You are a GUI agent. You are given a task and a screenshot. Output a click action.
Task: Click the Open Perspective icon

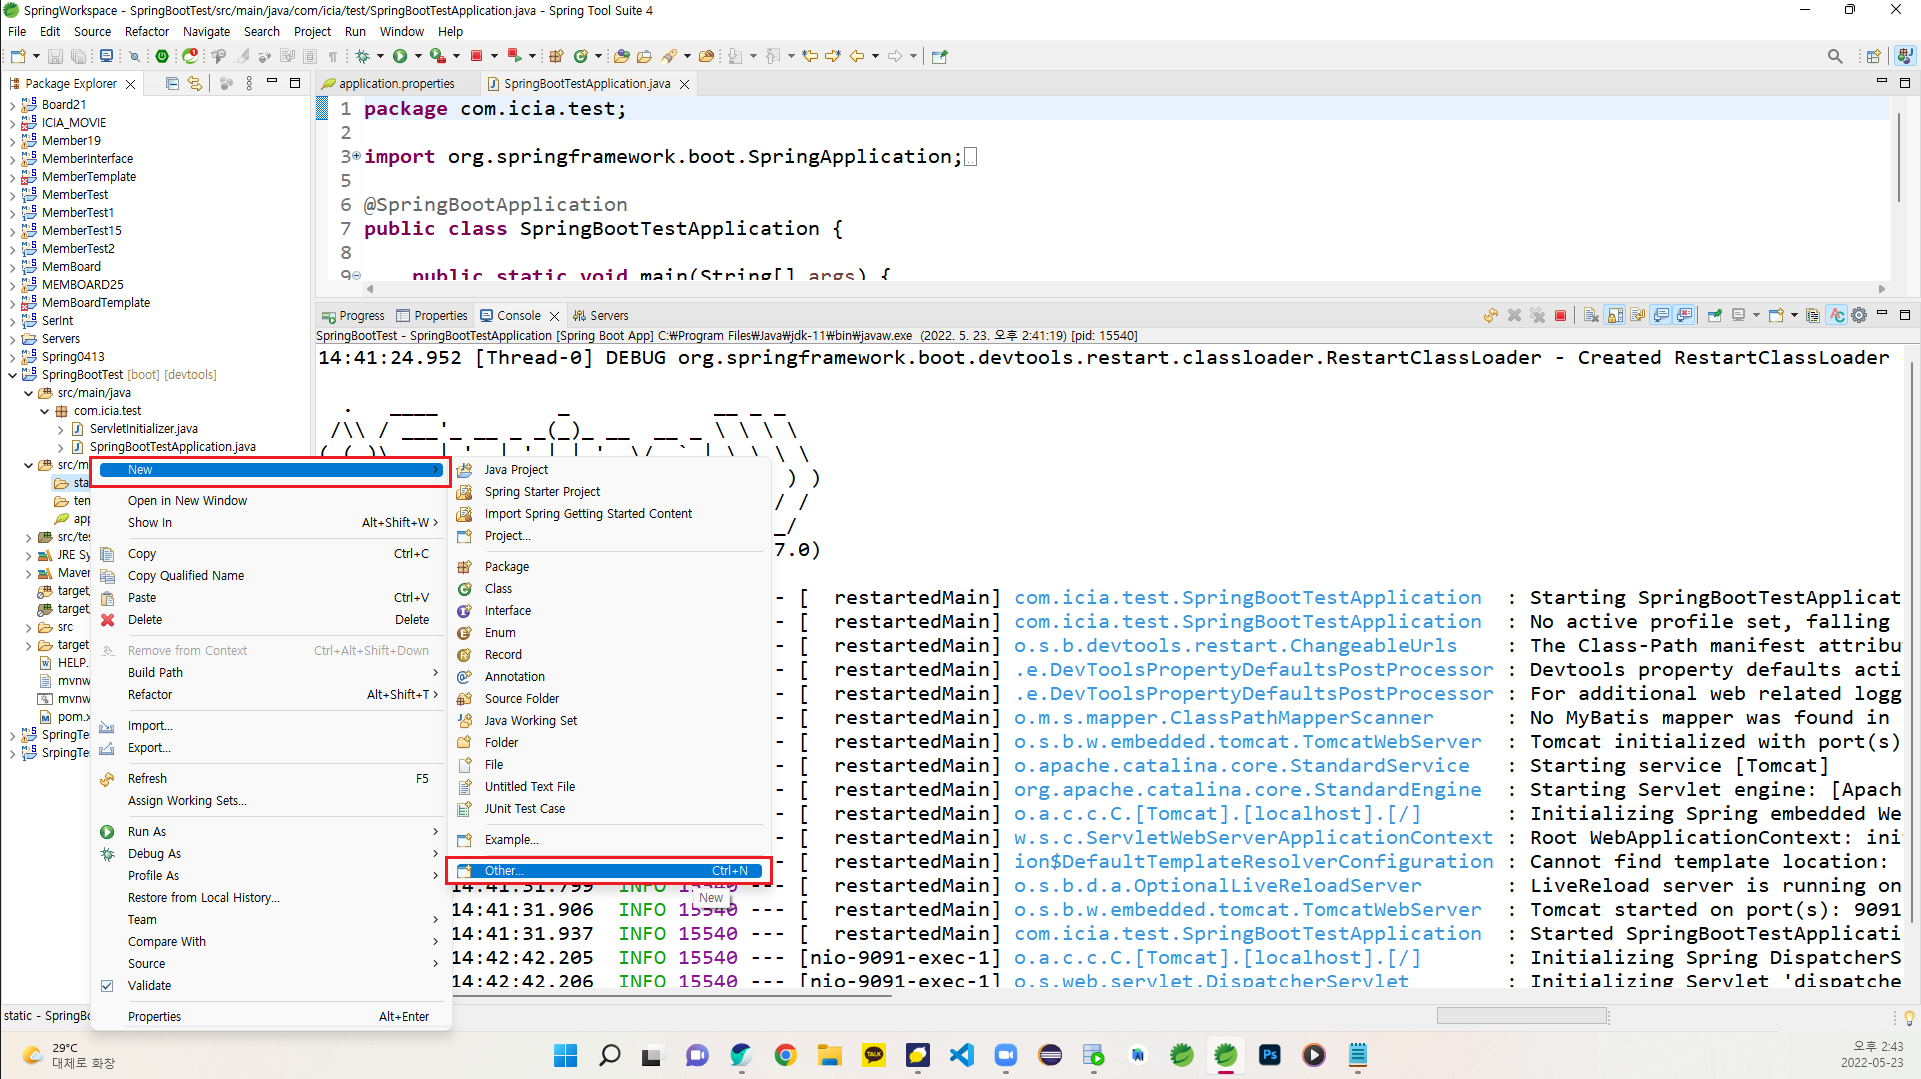(x=1873, y=57)
